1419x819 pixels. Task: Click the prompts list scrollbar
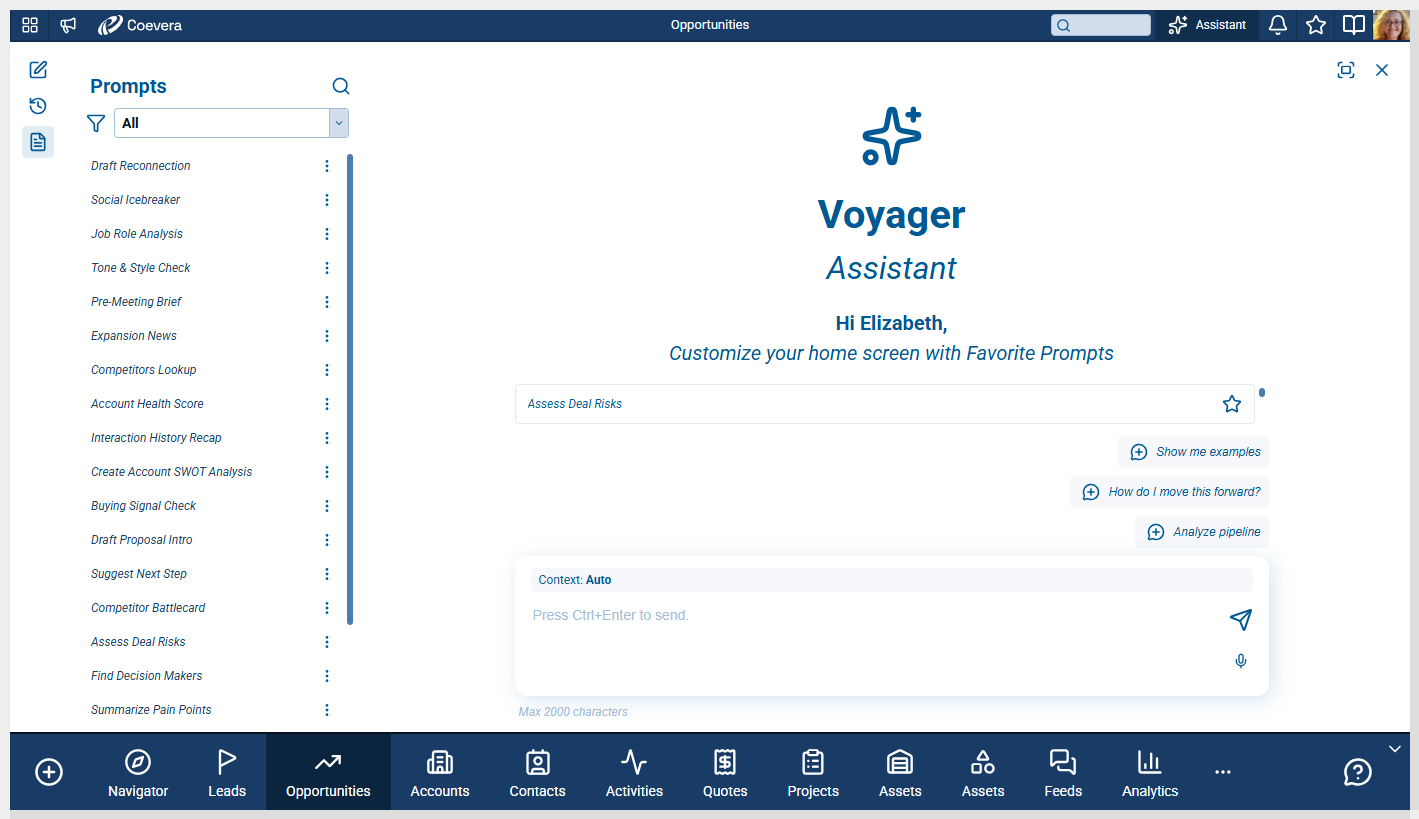click(x=350, y=389)
